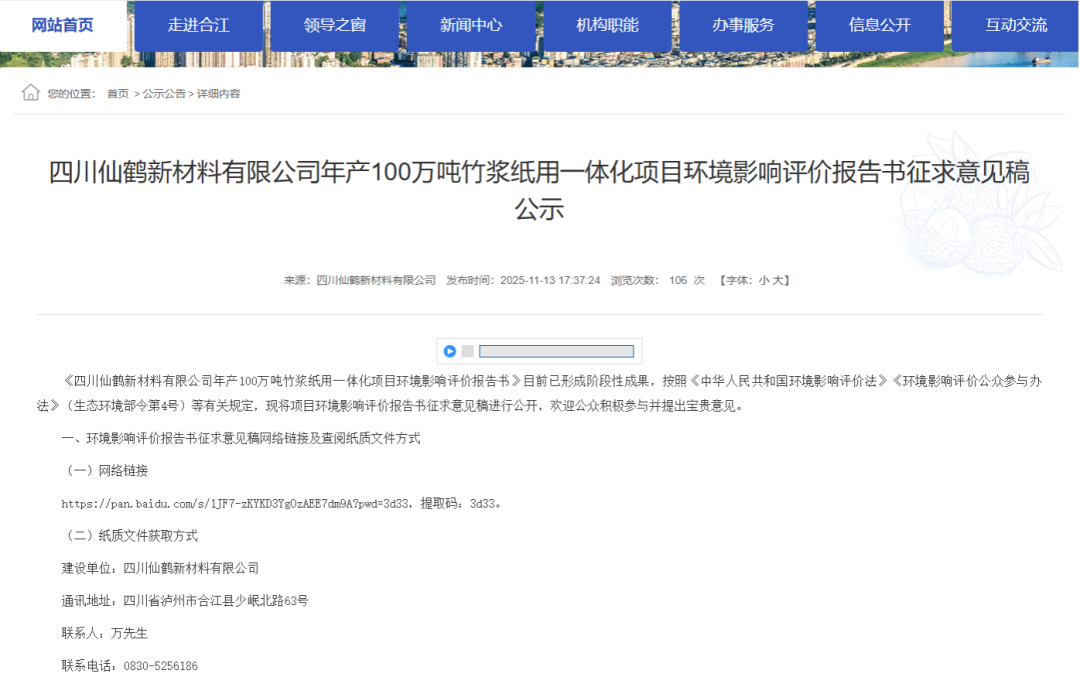Click 详细内容 in the breadcrumb
The width and height of the screenshot is (1080, 684).
pos(218,94)
